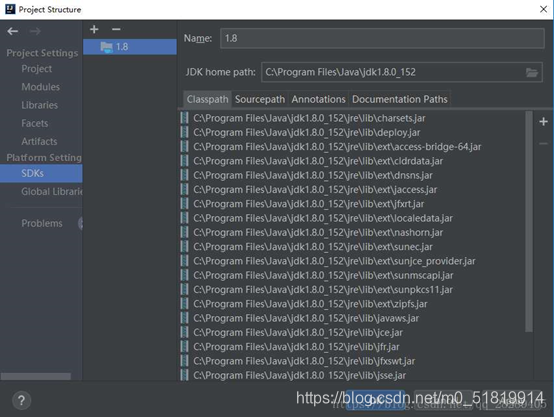Open the Problems page
The height and width of the screenshot is (417, 554).
pos(42,223)
